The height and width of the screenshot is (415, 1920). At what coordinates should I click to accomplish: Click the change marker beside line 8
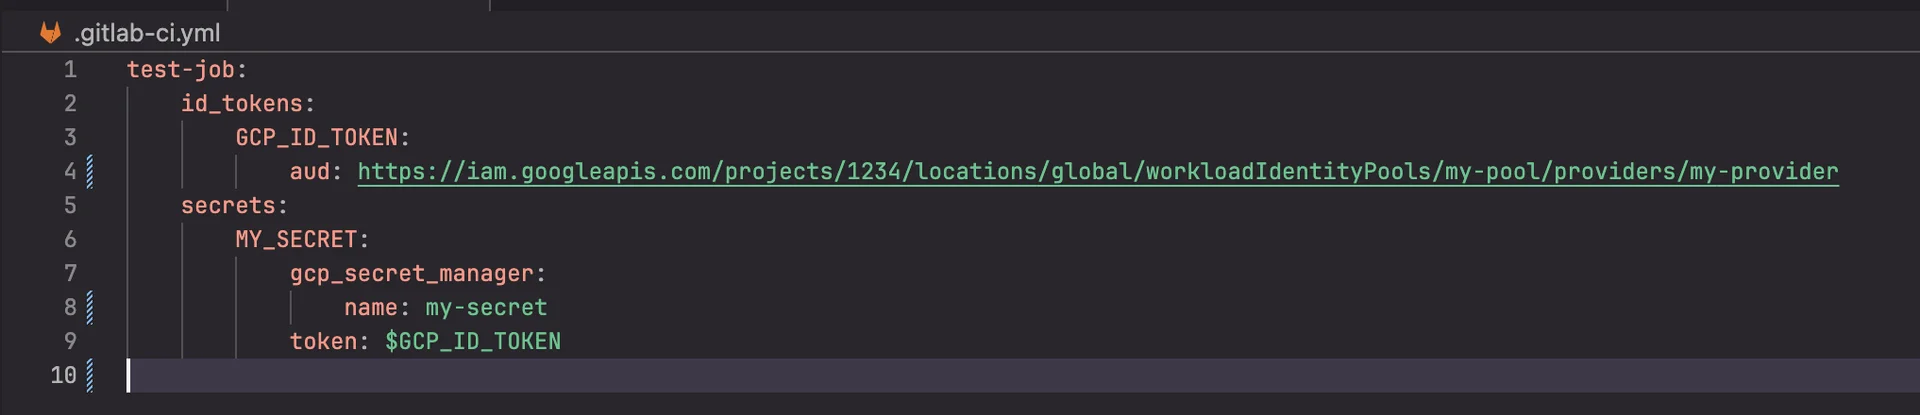(90, 307)
